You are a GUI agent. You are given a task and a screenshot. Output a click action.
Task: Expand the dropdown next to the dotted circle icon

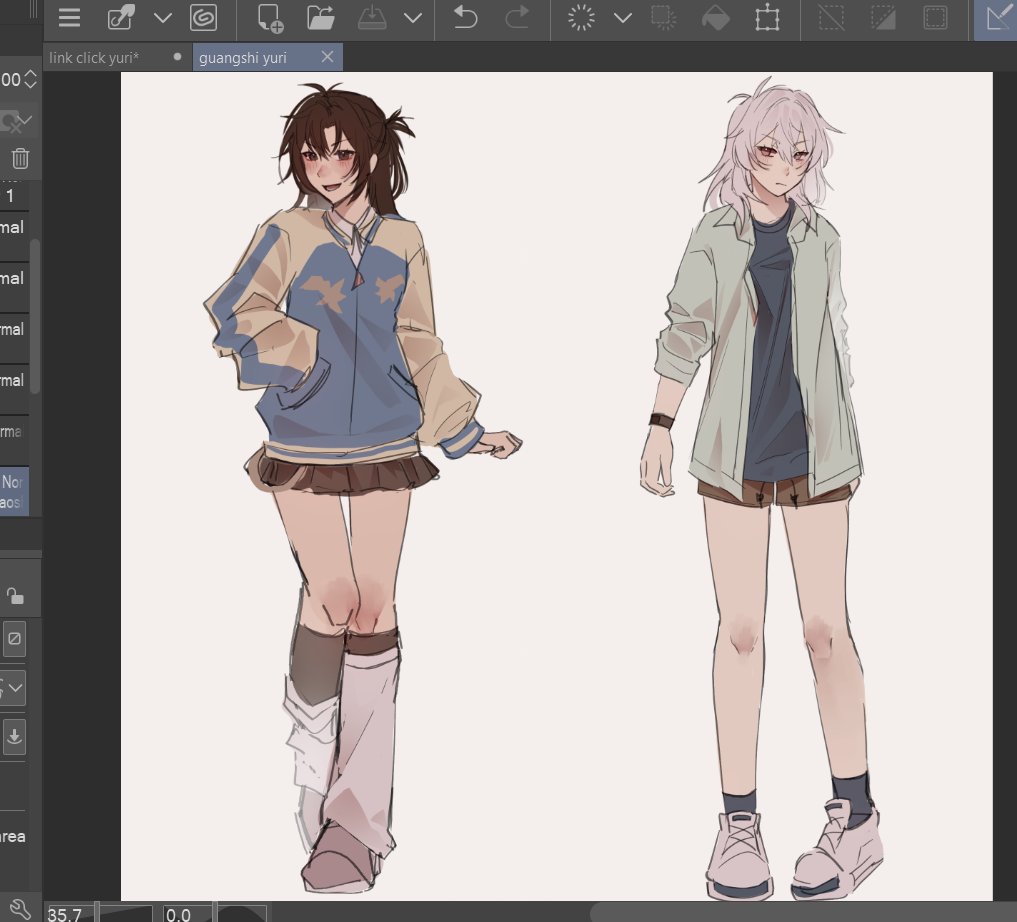623,18
